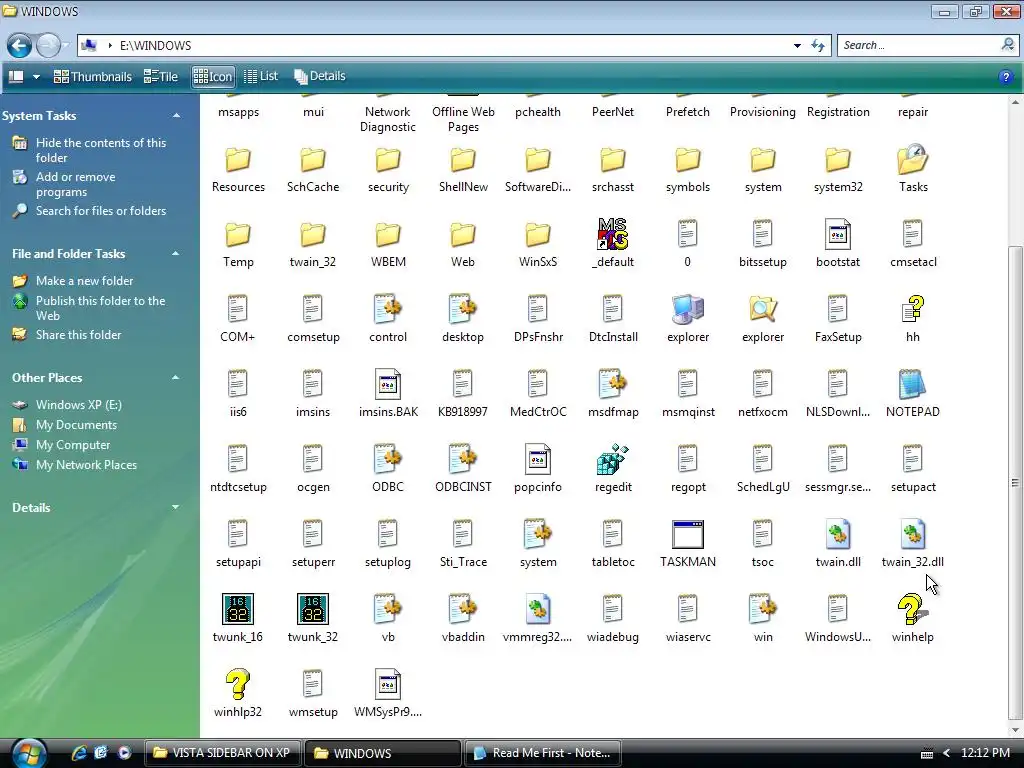Select the win configuration file icon
1024x768 pixels.
(x=763, y=610)
